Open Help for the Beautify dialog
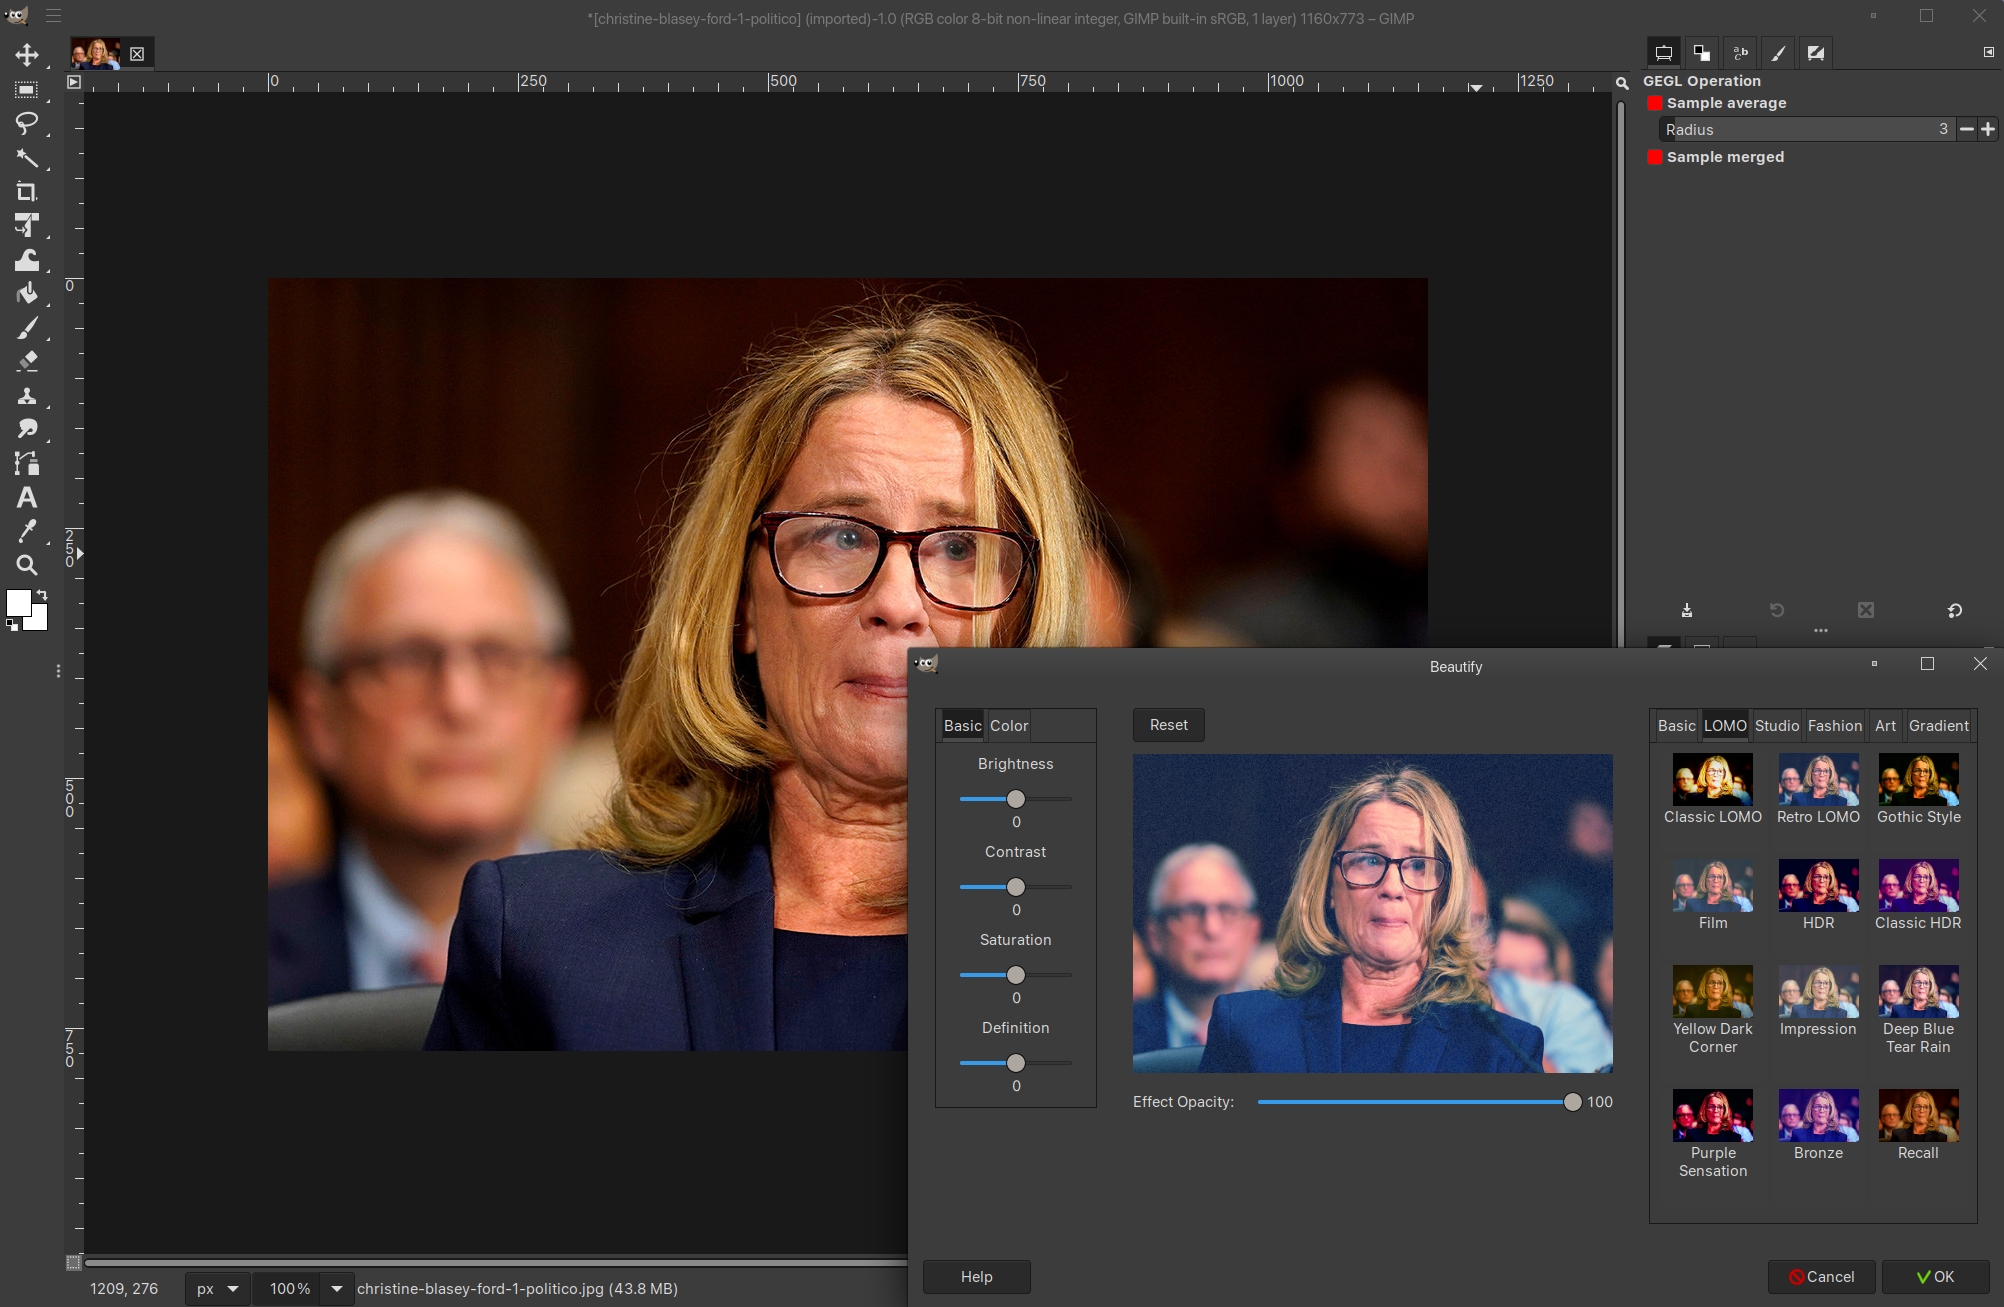Image resolution: width=2004 pixels, height=1307 pixels. (x=977, y=1277)
